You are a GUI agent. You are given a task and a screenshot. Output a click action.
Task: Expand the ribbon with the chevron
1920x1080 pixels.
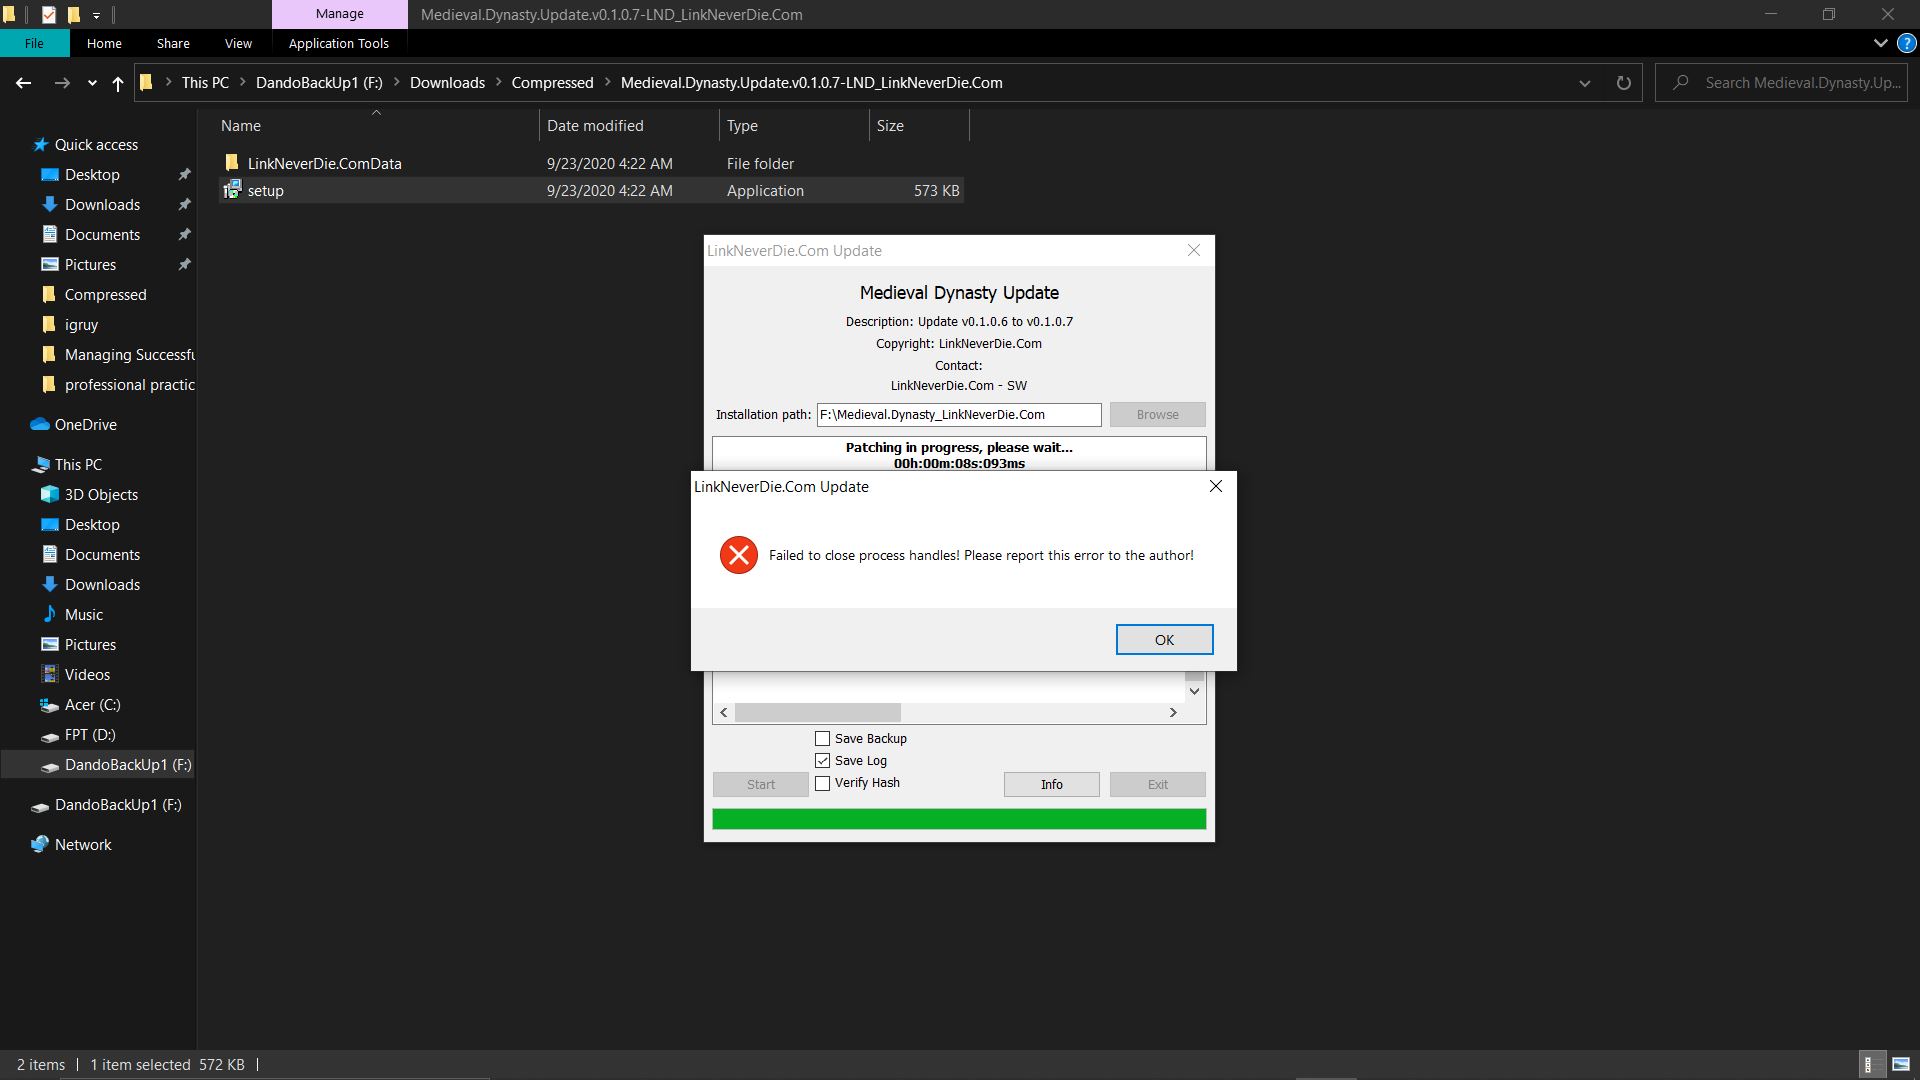(1880, 43)
